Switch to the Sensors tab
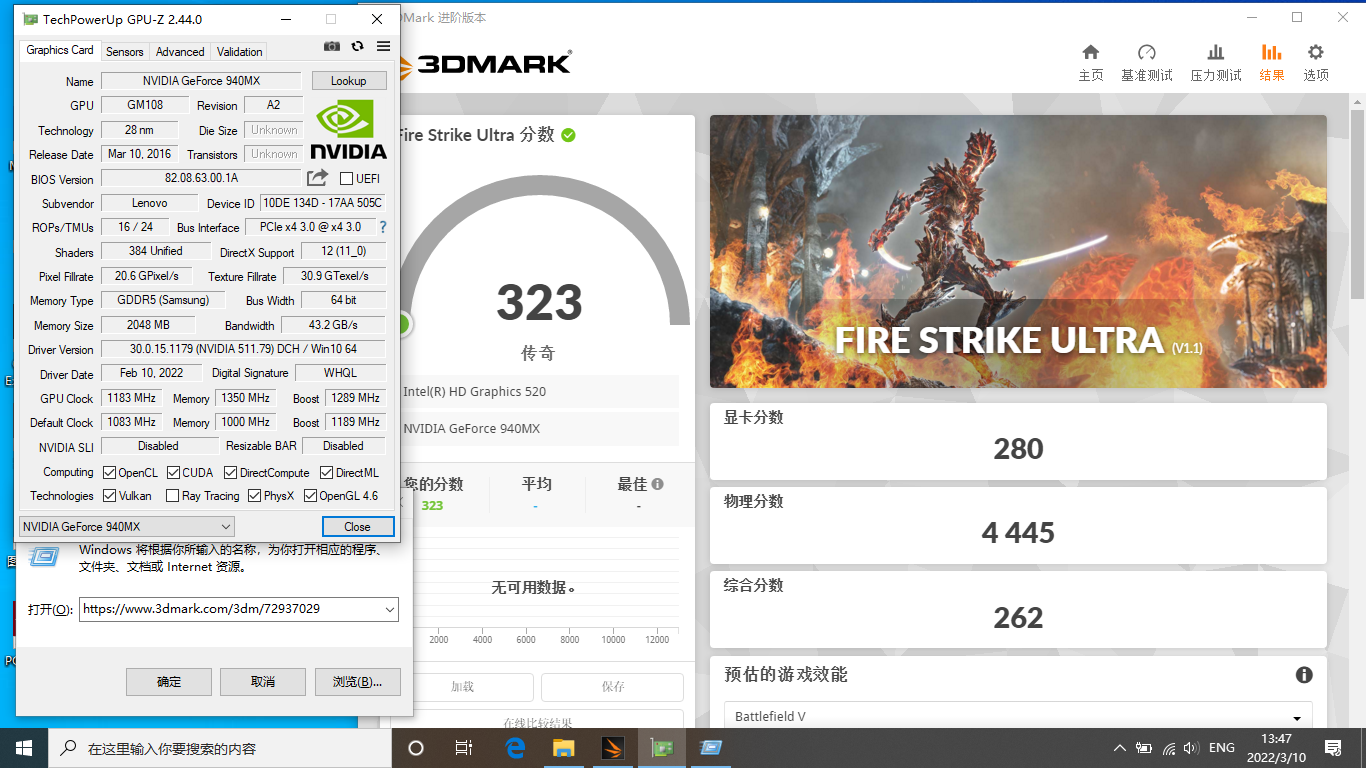The image size is (1366, 768). point(125,51)
